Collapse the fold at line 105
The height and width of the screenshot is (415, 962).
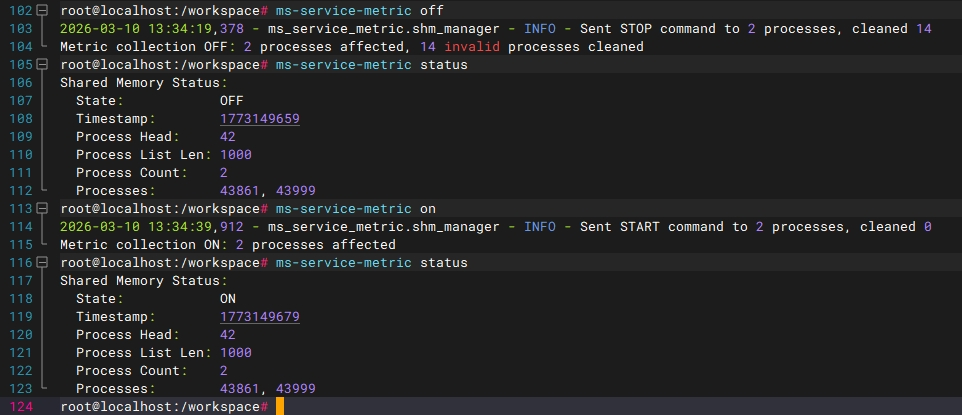(x=42, y=64)
